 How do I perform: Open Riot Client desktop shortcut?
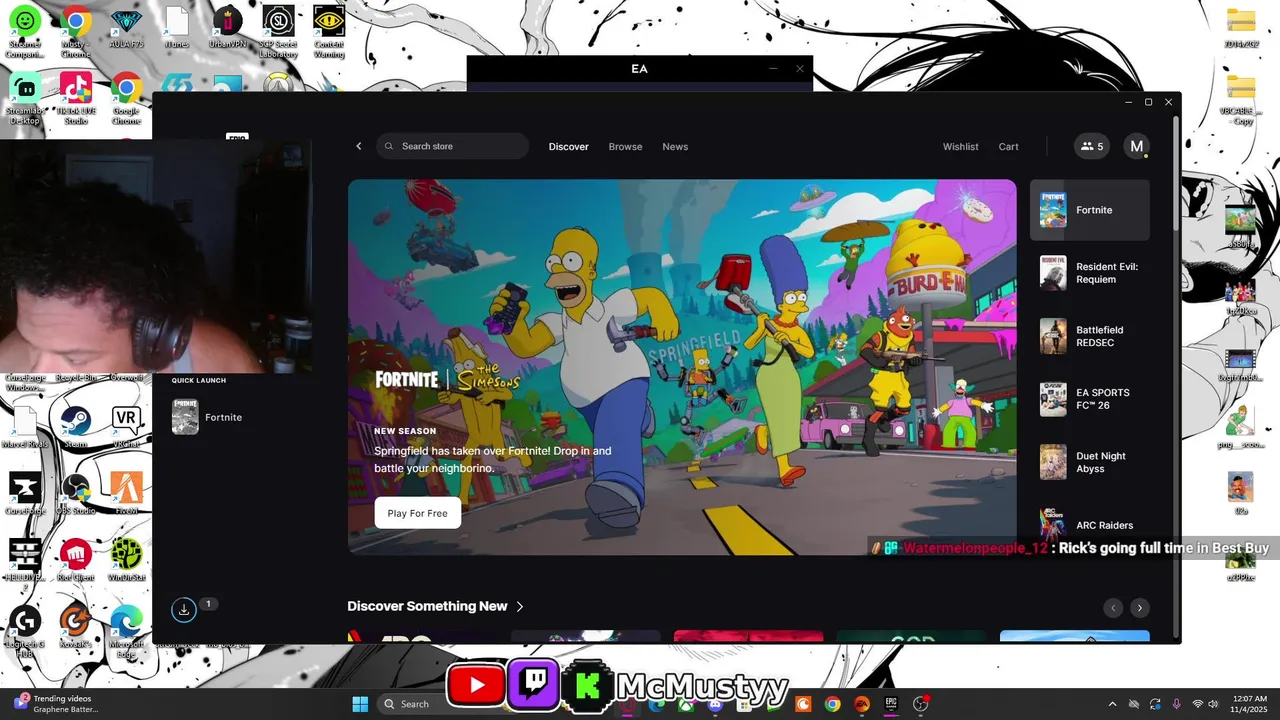point(76,560)
